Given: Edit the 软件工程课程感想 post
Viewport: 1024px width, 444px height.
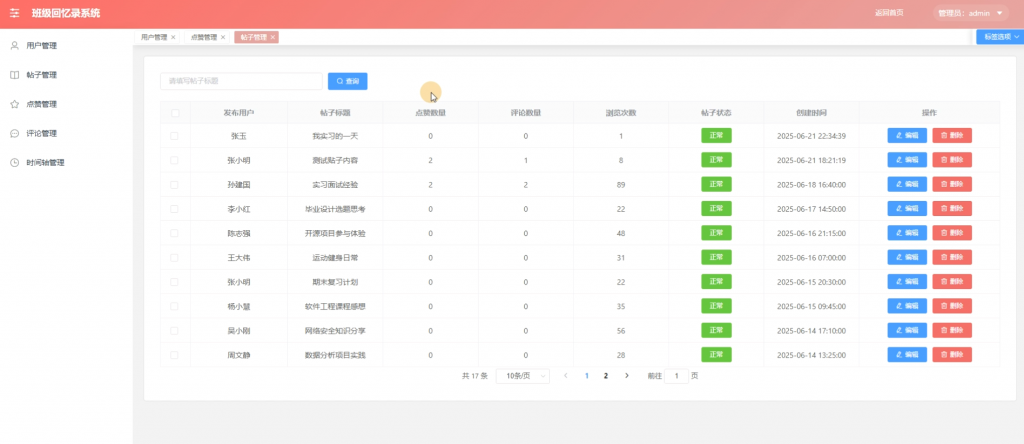Looking at the screenshot, I should tap(906, 306).
